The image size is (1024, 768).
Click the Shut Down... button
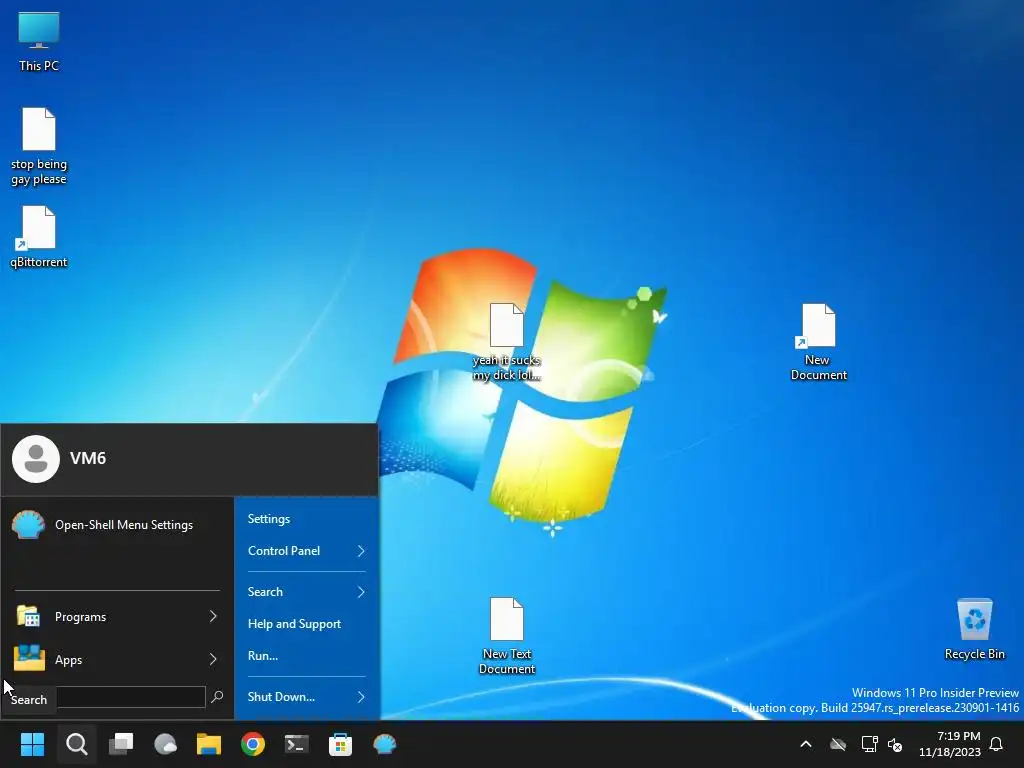click(281, 697)
